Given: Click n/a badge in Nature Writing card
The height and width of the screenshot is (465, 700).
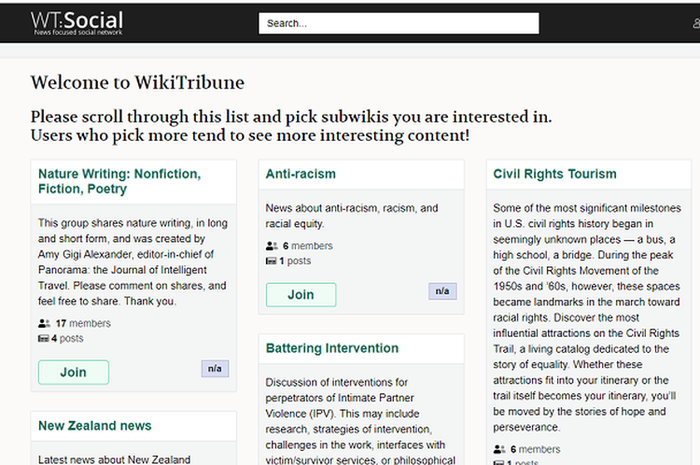Looking at the screenshot, I should (215, 369).
